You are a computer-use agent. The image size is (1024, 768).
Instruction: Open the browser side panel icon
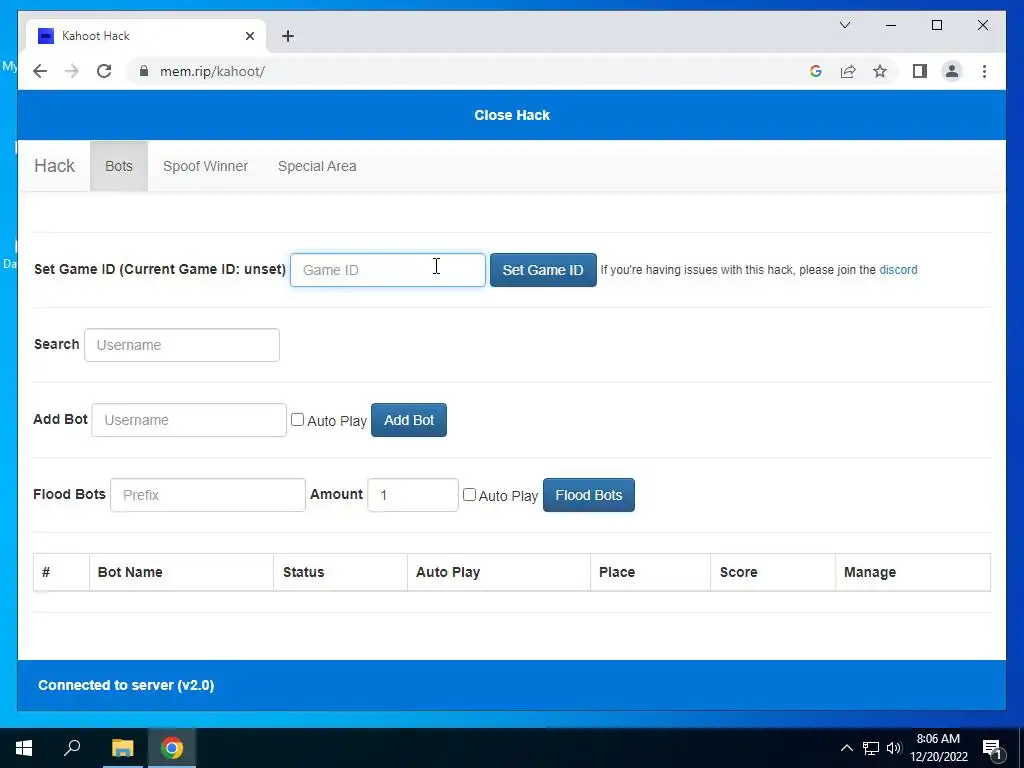[920, 71]
